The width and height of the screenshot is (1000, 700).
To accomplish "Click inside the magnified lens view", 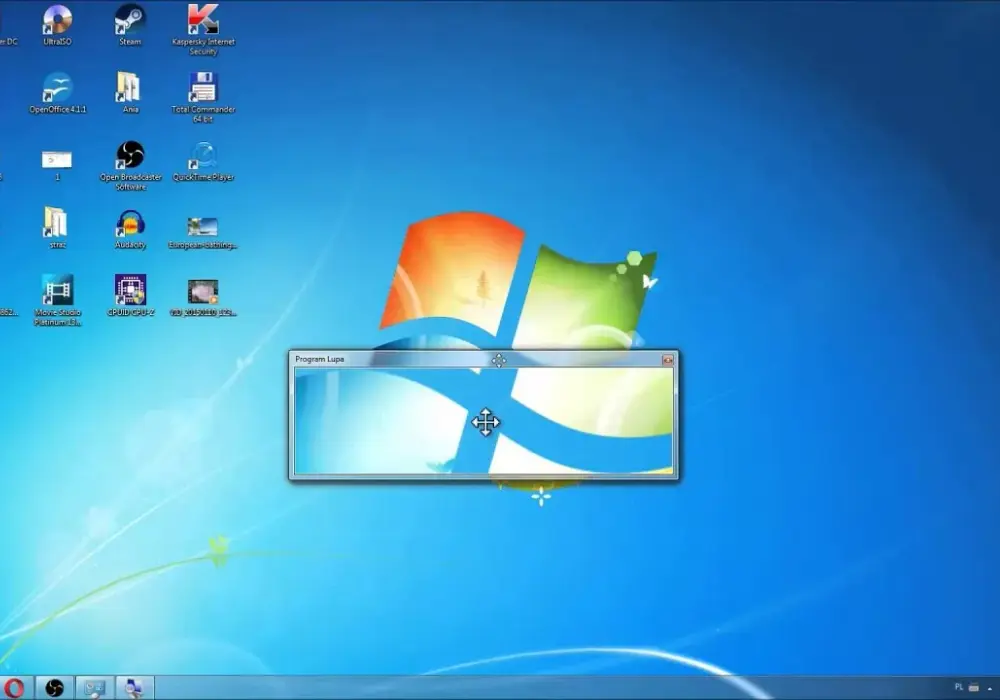I will 483,421.
